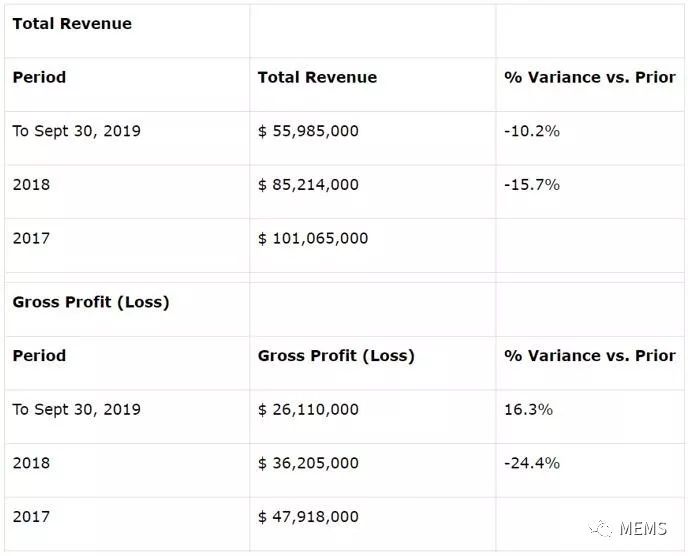The width and height of the screenshot is (688, 556).
Task: Click Period header in revenue table
Action: 39,77
